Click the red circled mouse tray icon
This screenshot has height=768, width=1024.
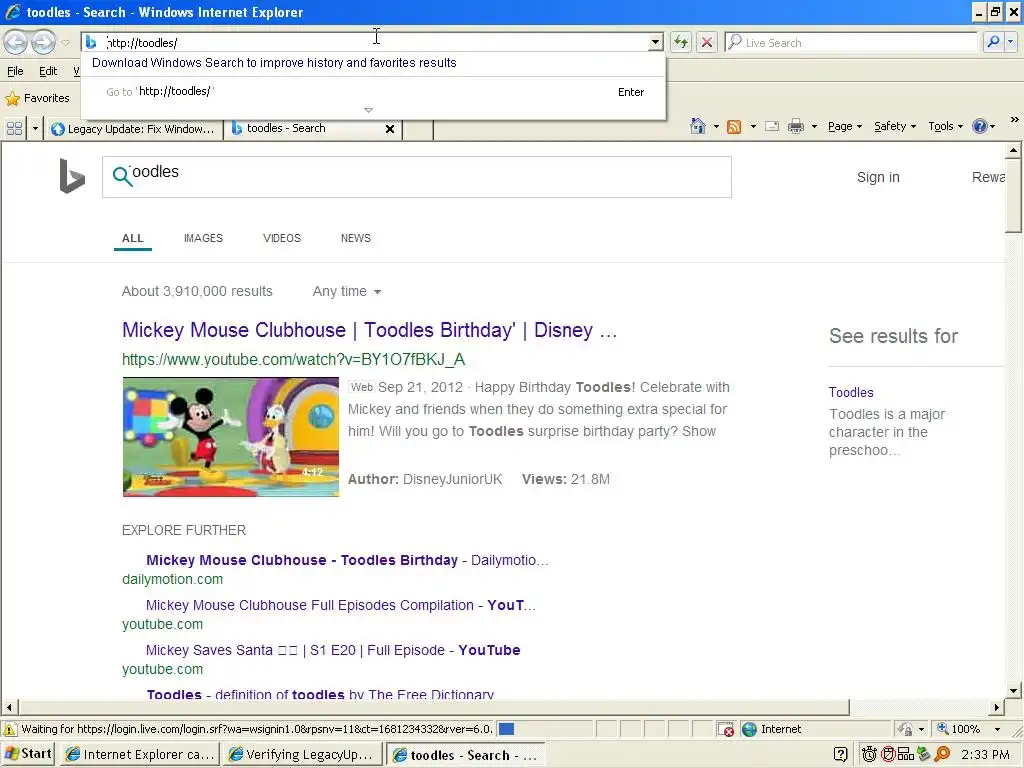888,754
